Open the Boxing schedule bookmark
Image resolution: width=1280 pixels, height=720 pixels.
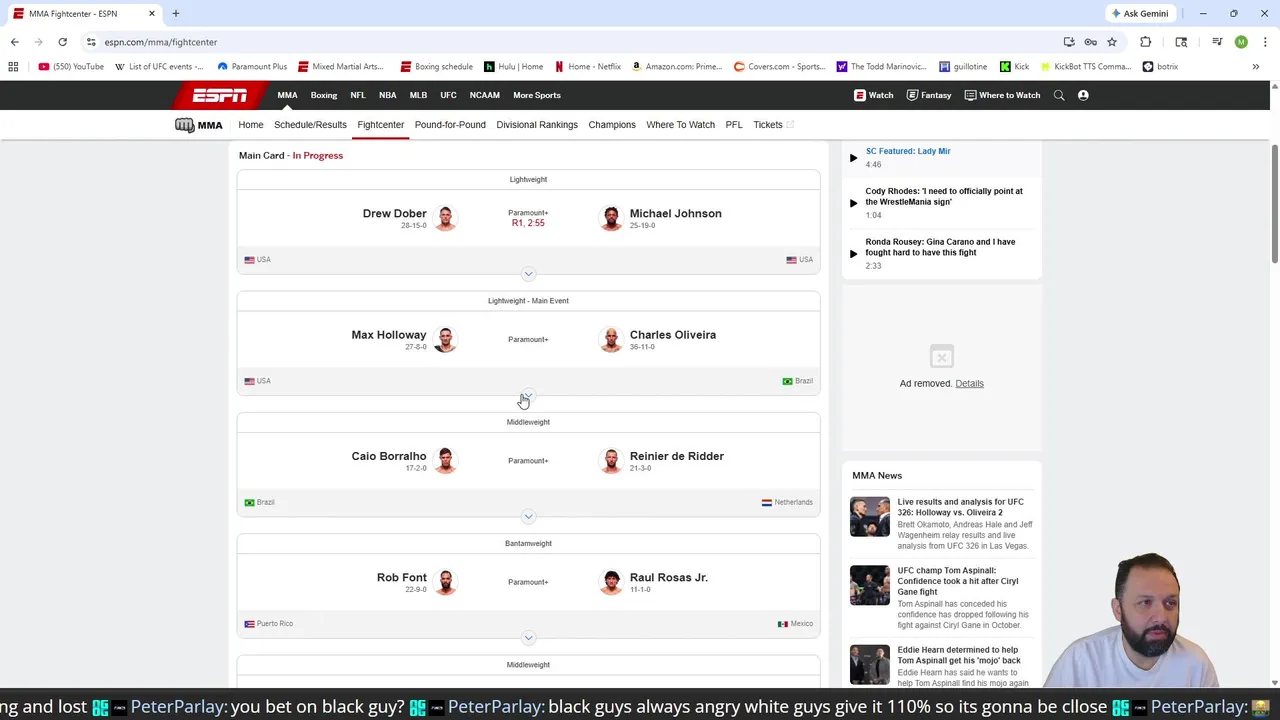click(436, 67)
